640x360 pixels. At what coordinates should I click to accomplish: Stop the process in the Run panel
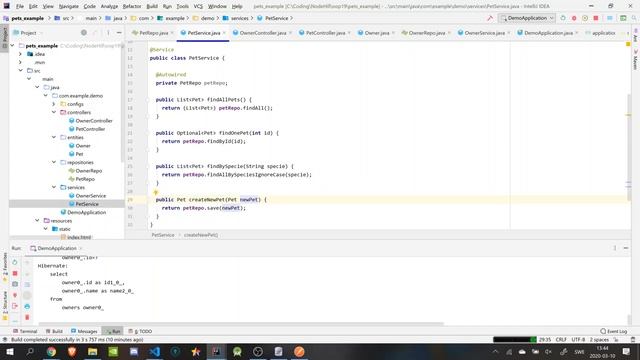coord(15,273)
